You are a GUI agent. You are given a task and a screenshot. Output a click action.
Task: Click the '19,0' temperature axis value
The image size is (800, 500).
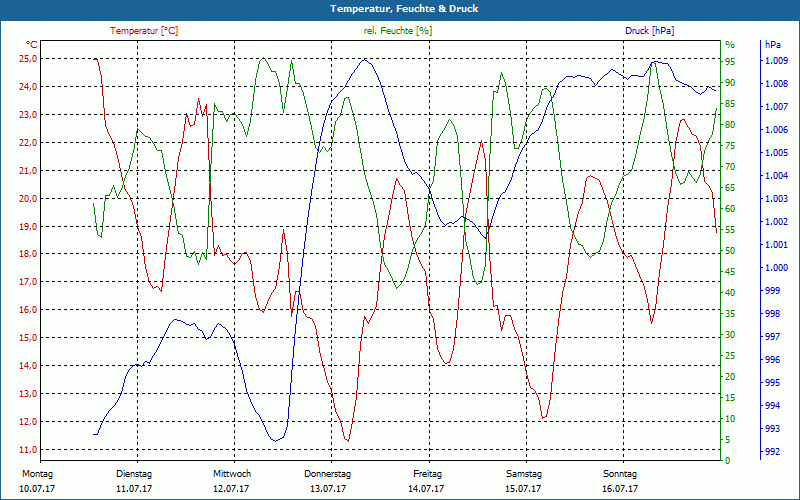click(x=28, y=227)
